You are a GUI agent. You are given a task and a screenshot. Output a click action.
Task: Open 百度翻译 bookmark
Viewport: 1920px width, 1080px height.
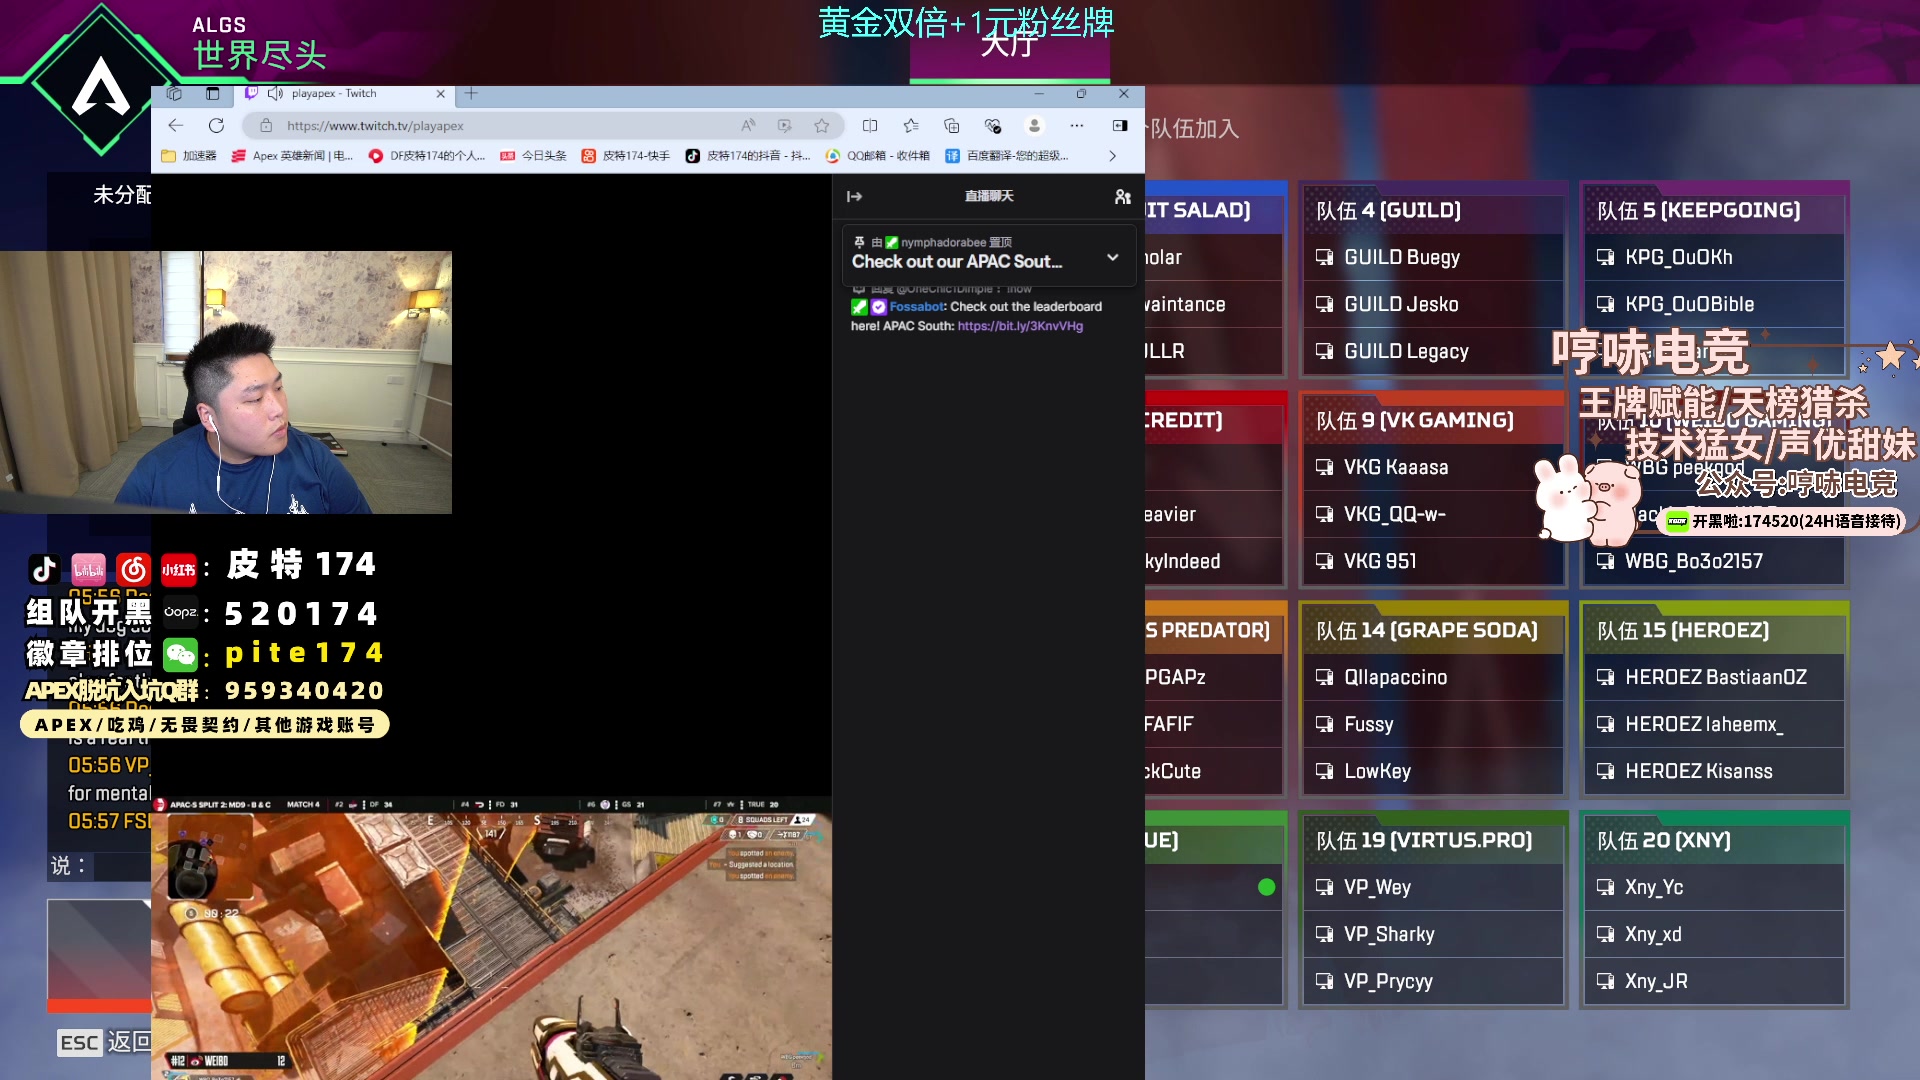tap(1007, 156)
